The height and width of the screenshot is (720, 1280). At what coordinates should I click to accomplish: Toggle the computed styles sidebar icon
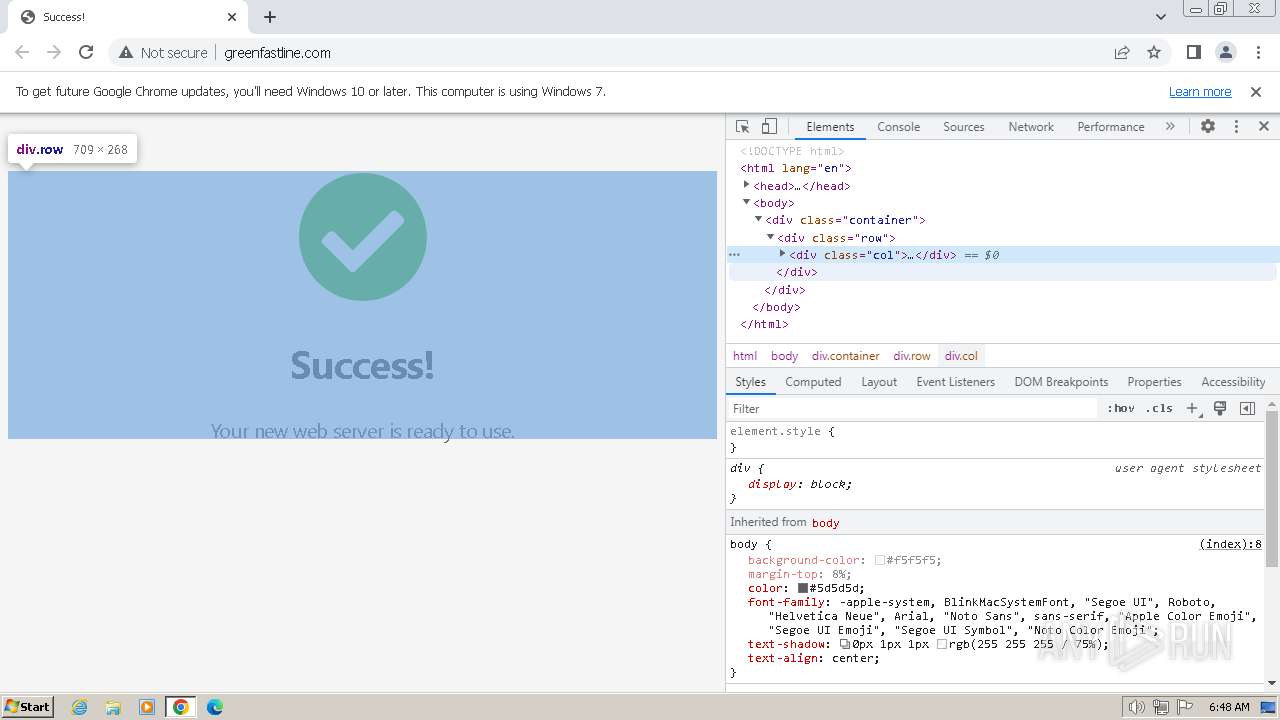(x=1247, y=408)
